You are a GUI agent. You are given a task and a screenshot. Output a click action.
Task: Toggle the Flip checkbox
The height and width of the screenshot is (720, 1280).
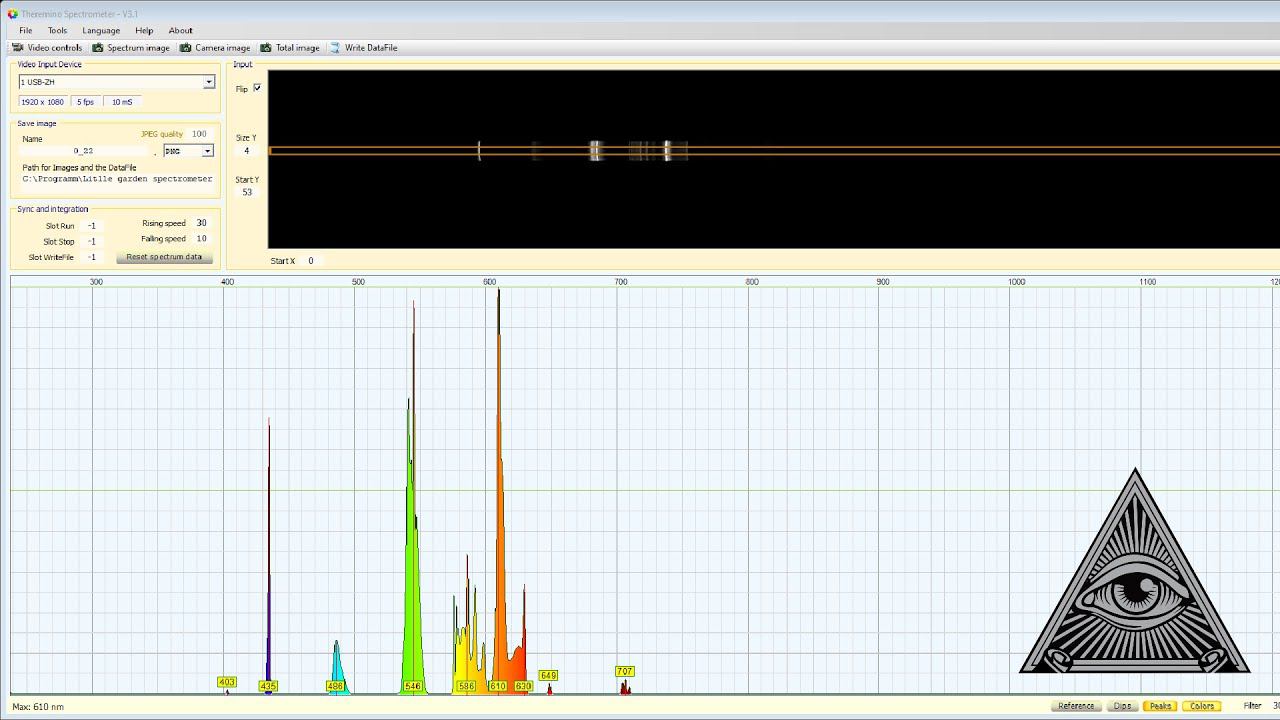pos(257,88)
